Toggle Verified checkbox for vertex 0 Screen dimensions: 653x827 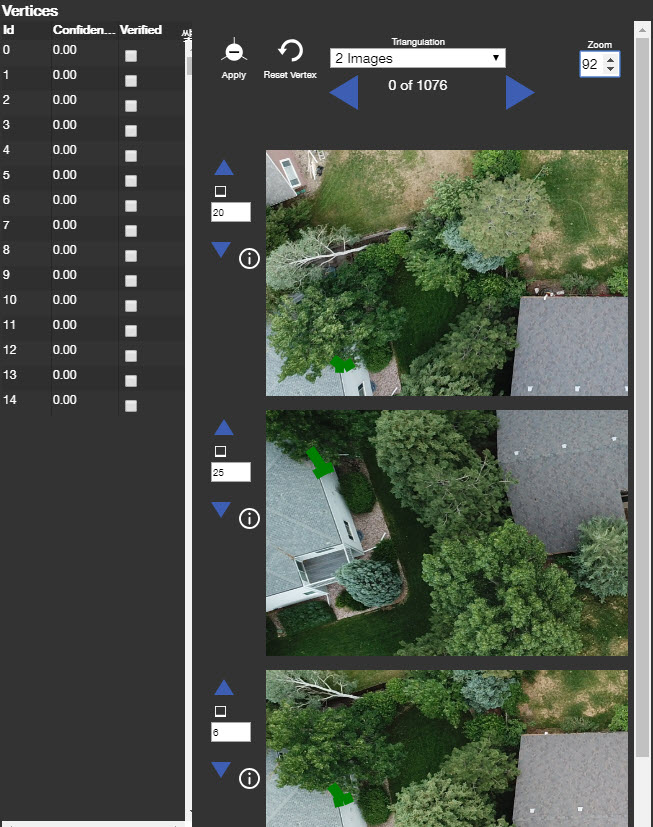click(131, 56)
